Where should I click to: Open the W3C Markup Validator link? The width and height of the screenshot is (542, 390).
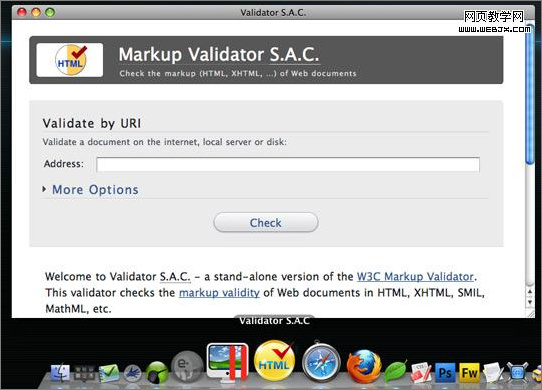[x=415, y=277]
